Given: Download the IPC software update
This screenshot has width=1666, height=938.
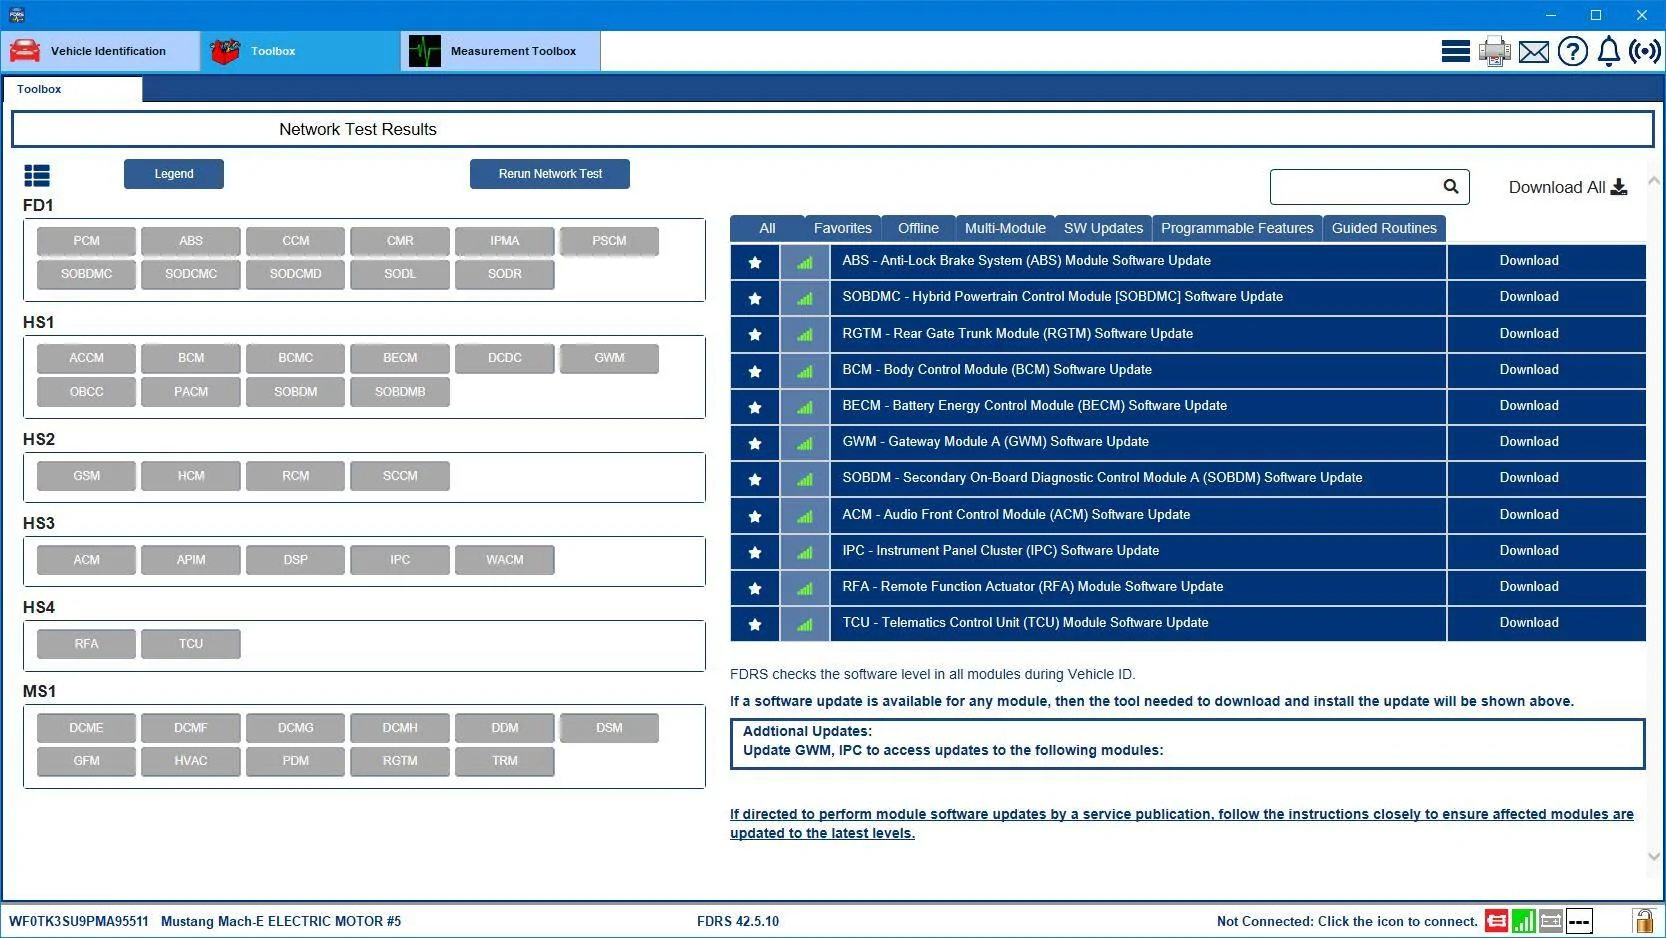Looking at the screenshot, I should pyautogui.click(x=1529, y=551).
